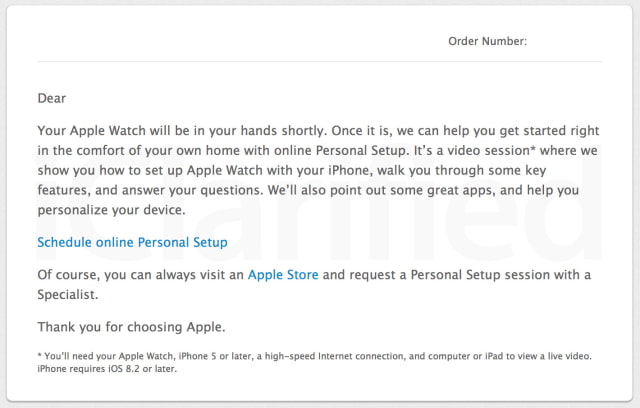Click the Thank you for choosing Apple line

point(131,327)
